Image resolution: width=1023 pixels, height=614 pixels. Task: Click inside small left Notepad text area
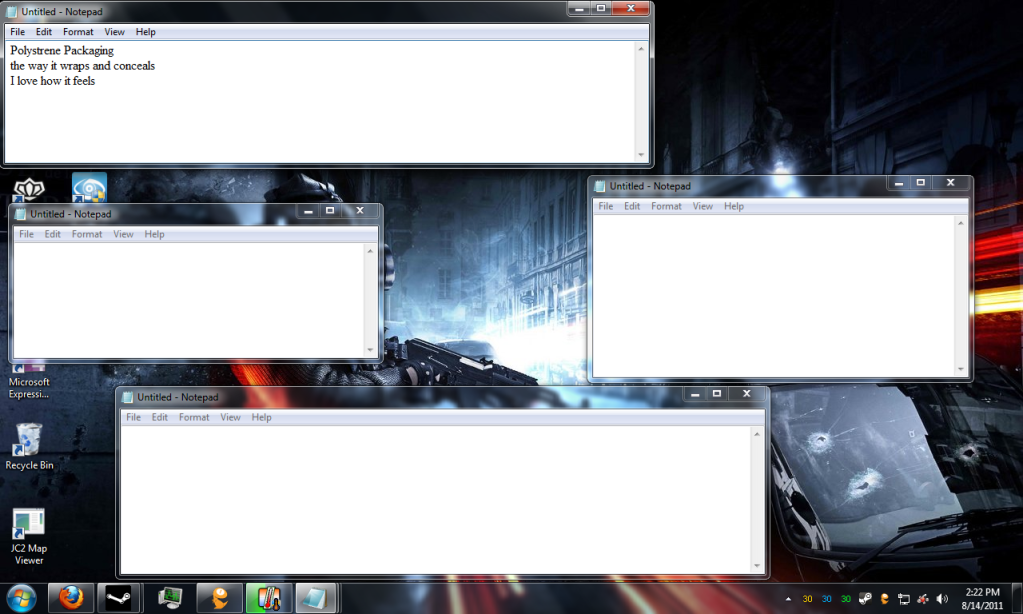point(189,300)
